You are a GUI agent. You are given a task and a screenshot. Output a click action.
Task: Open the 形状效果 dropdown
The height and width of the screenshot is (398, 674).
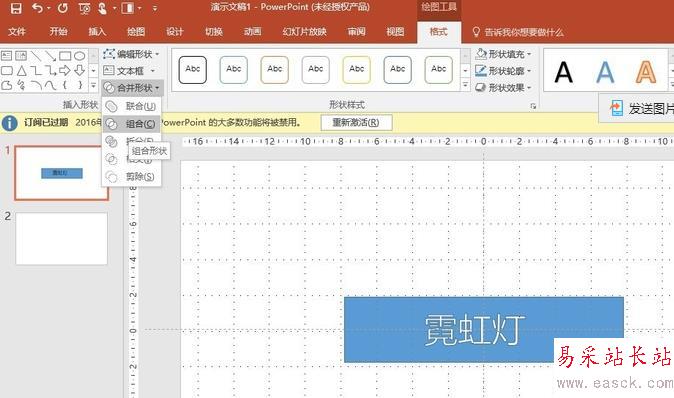[503, 88]
